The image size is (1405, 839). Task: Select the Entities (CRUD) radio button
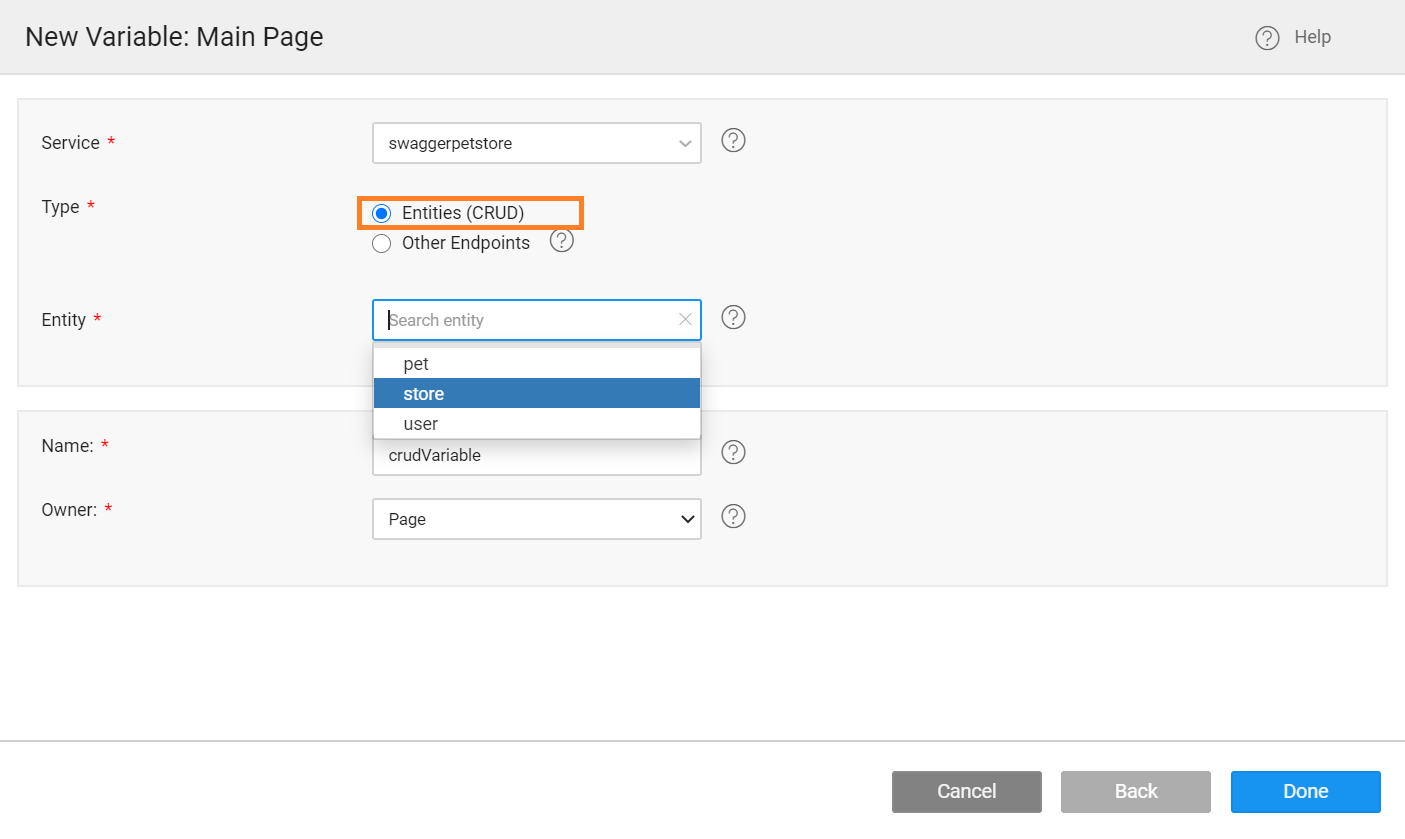click(x=381, y=212)
